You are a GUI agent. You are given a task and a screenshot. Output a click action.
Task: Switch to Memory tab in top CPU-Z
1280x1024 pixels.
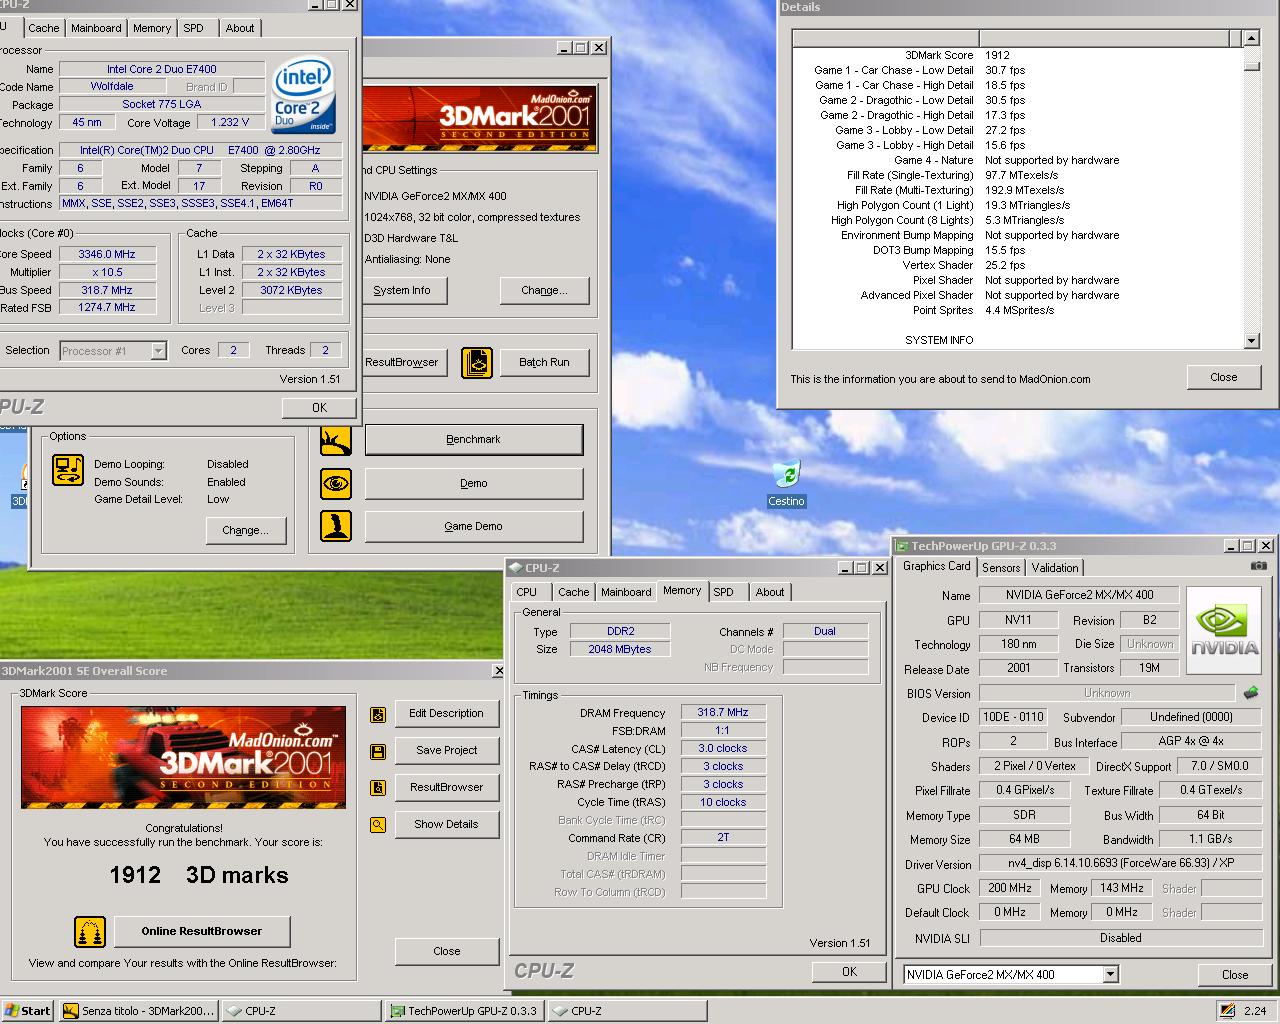coord(152,28)
